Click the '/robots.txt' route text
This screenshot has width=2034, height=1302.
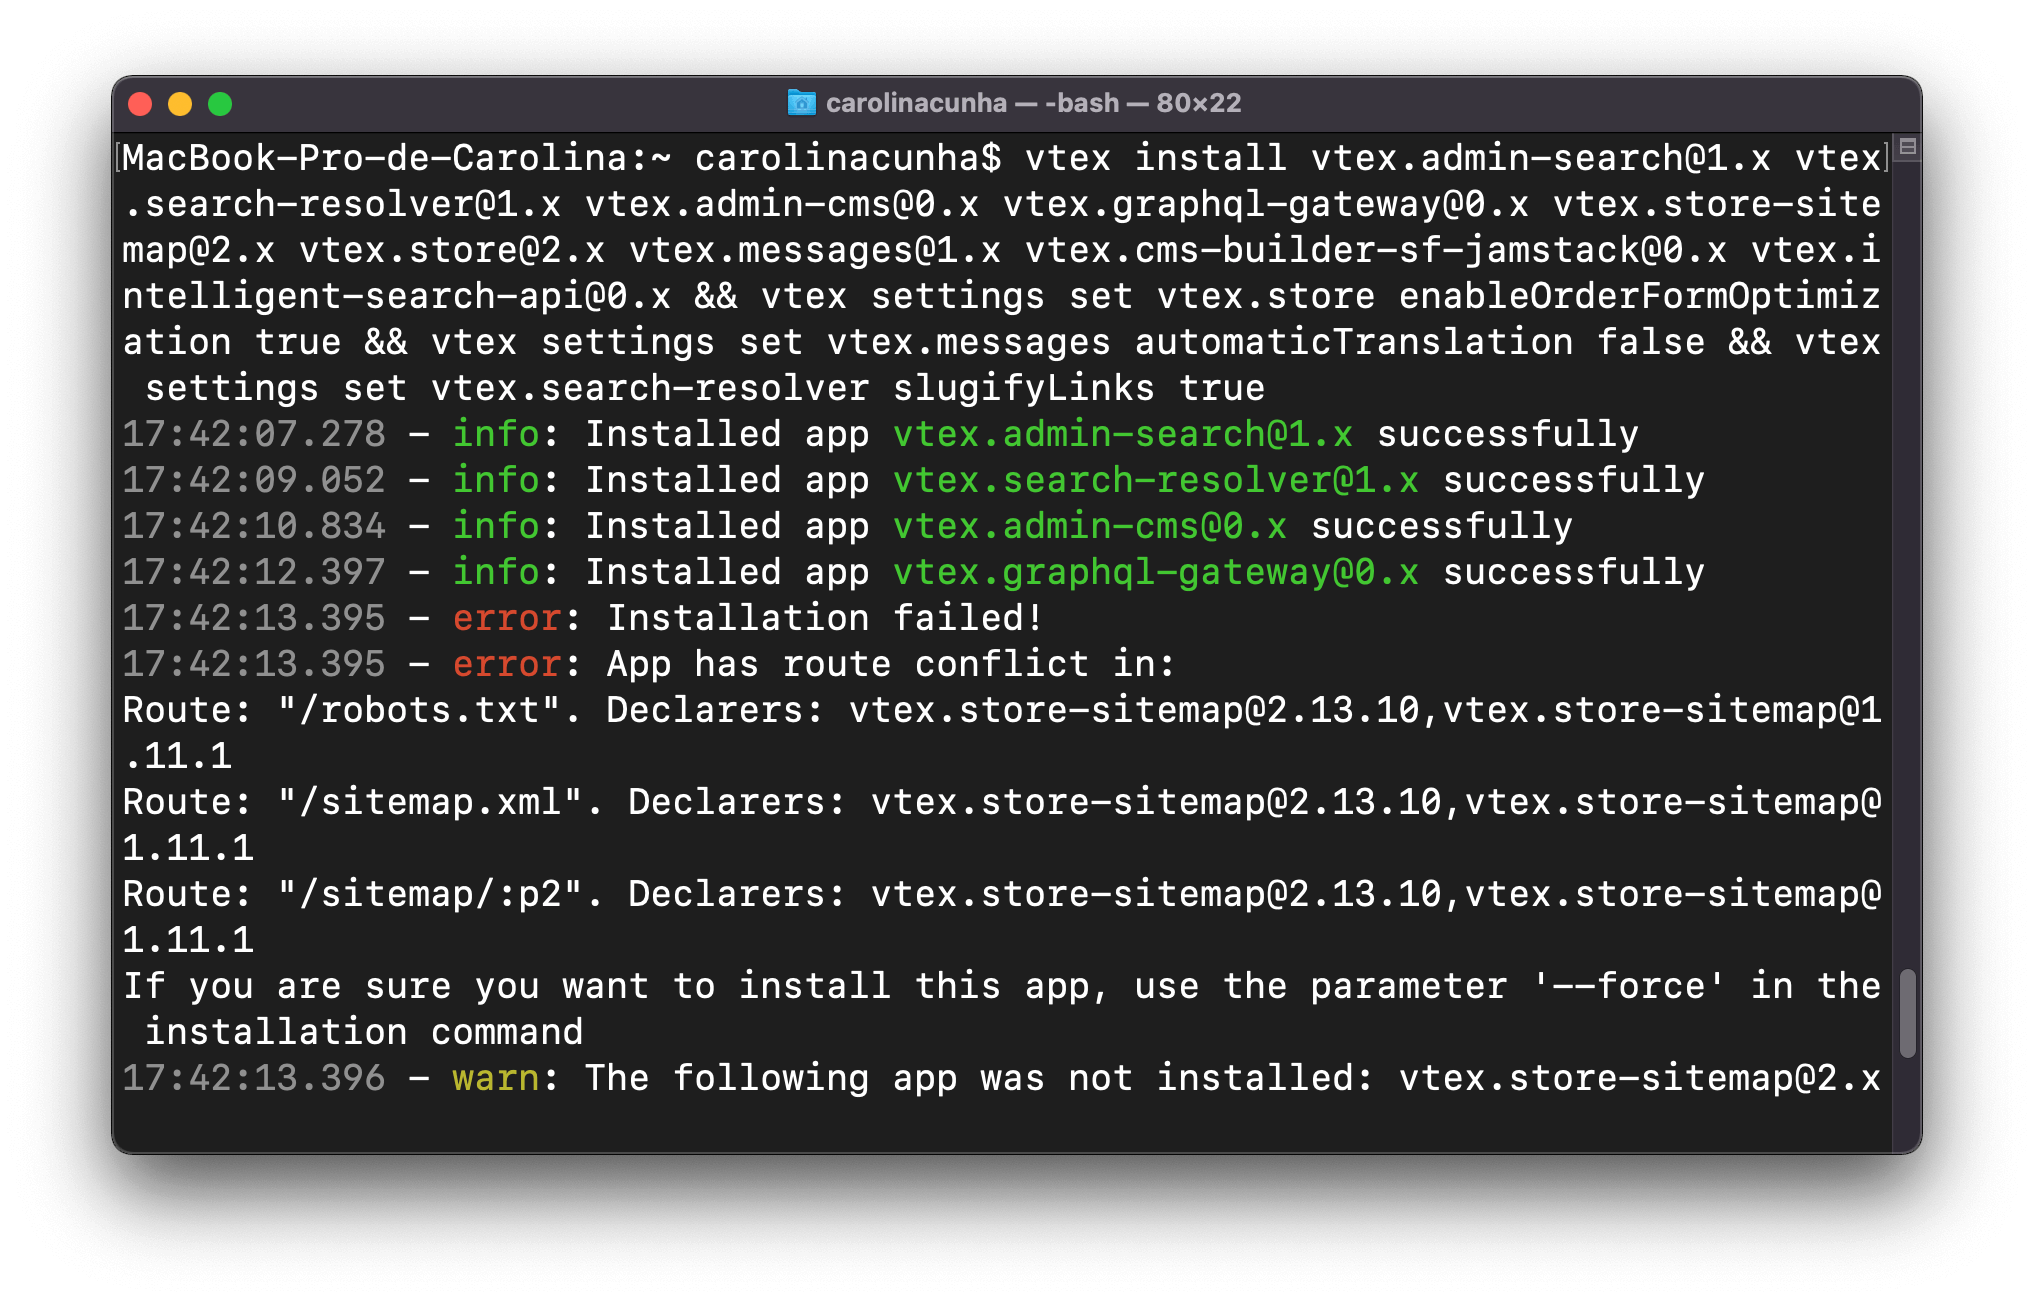[x=419, y=711]
